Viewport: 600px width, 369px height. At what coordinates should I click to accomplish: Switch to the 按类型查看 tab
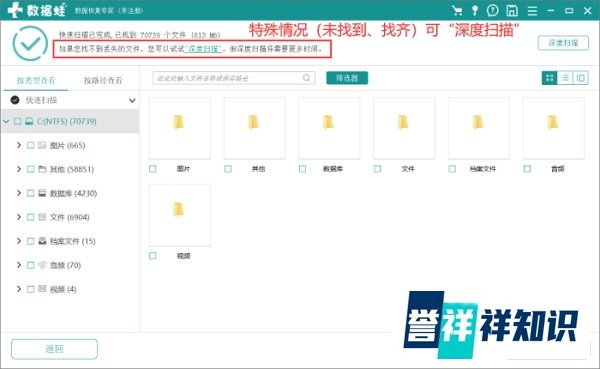[36, 80]
